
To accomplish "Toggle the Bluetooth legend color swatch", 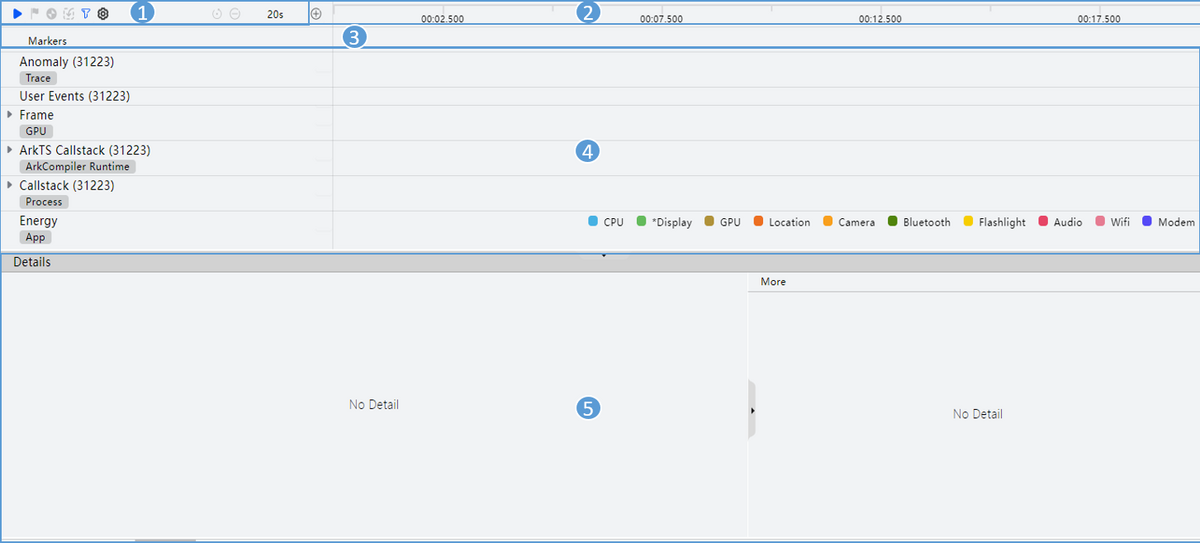I will [892, 222].
